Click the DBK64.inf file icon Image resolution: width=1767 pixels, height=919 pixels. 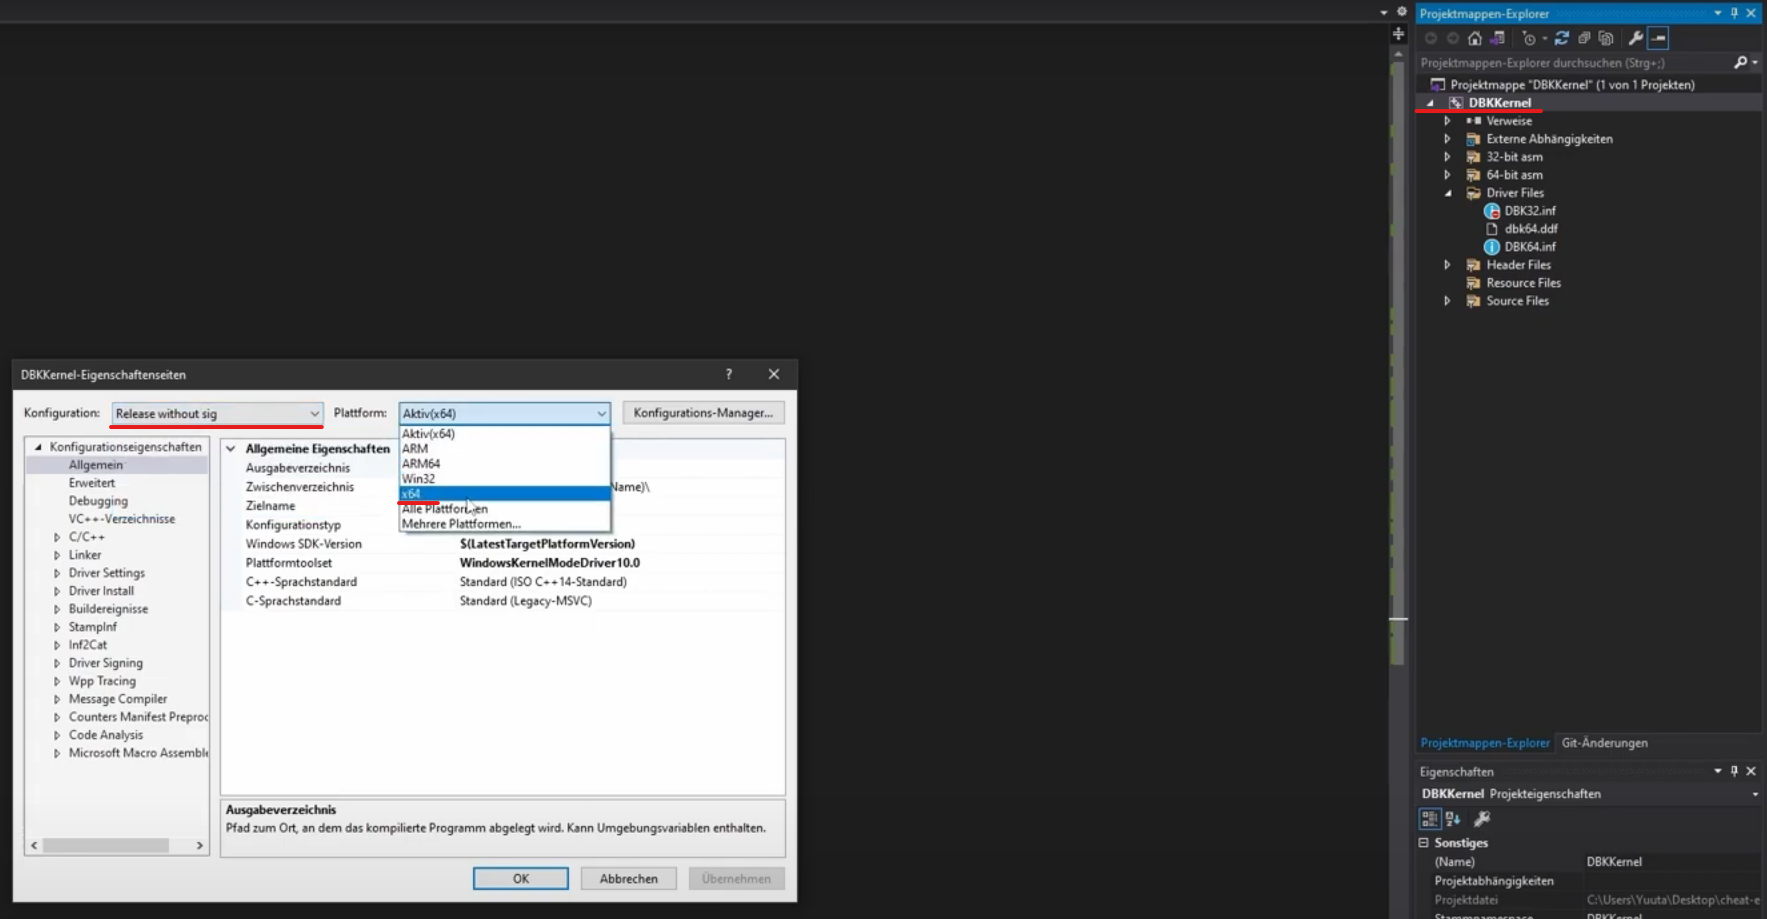tap(1492, 247)
